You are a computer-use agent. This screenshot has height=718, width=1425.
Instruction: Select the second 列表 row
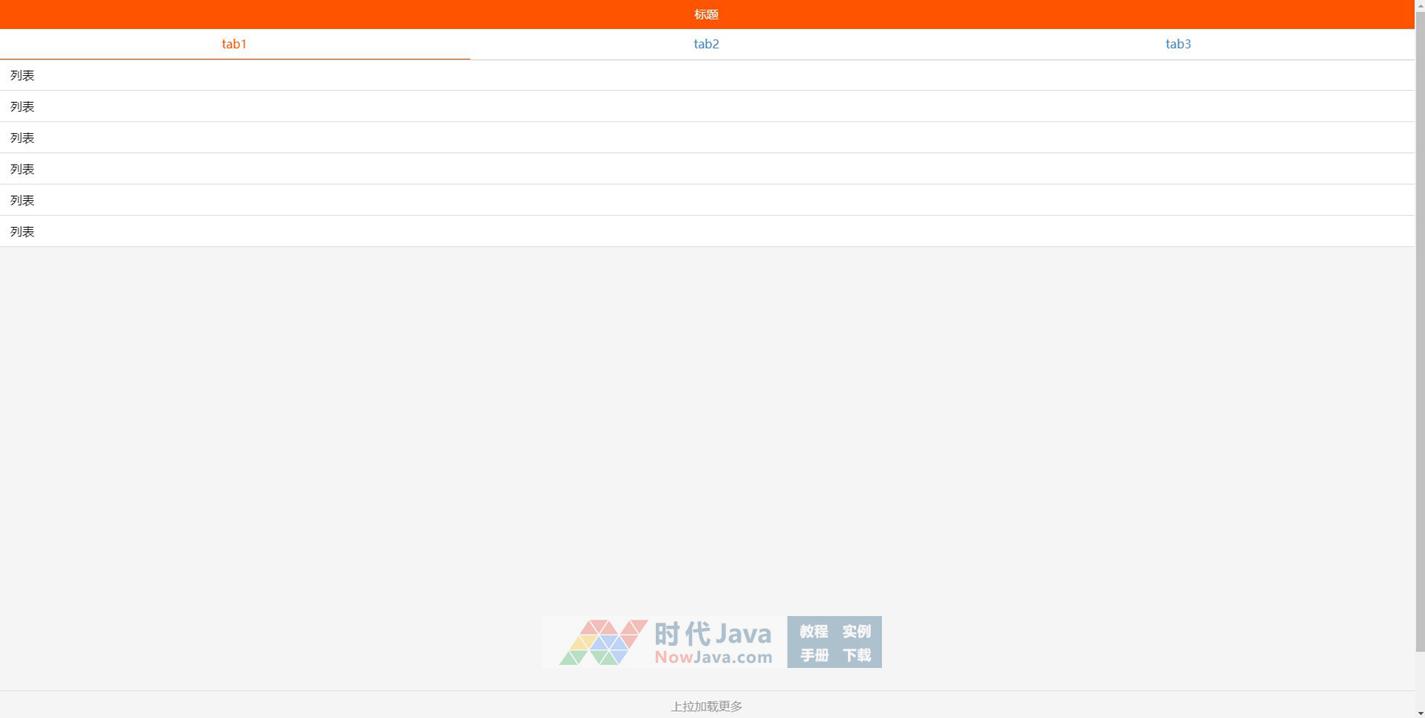[22, 106]
